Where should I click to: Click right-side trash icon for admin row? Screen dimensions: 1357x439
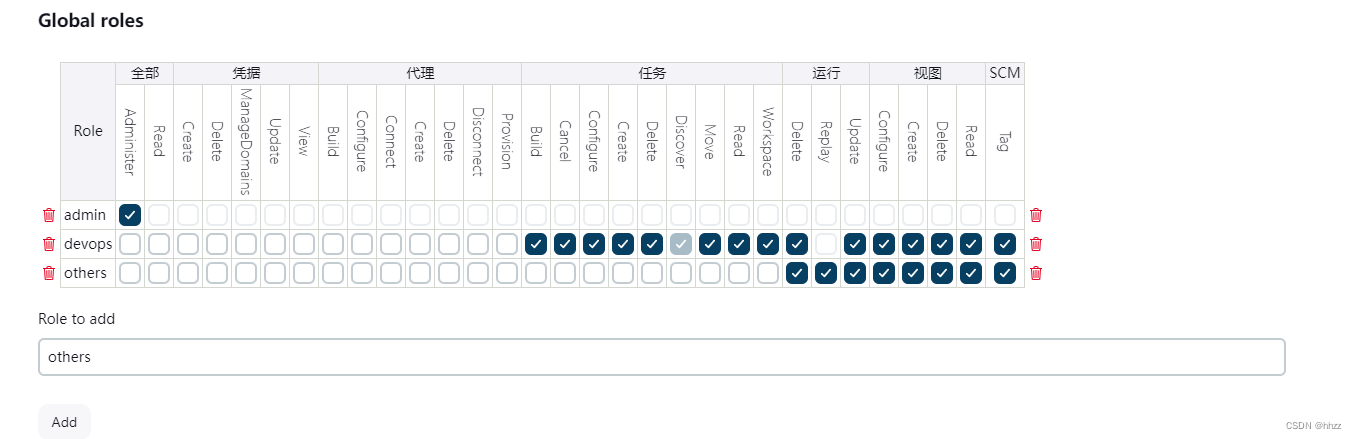[1036, 215]
